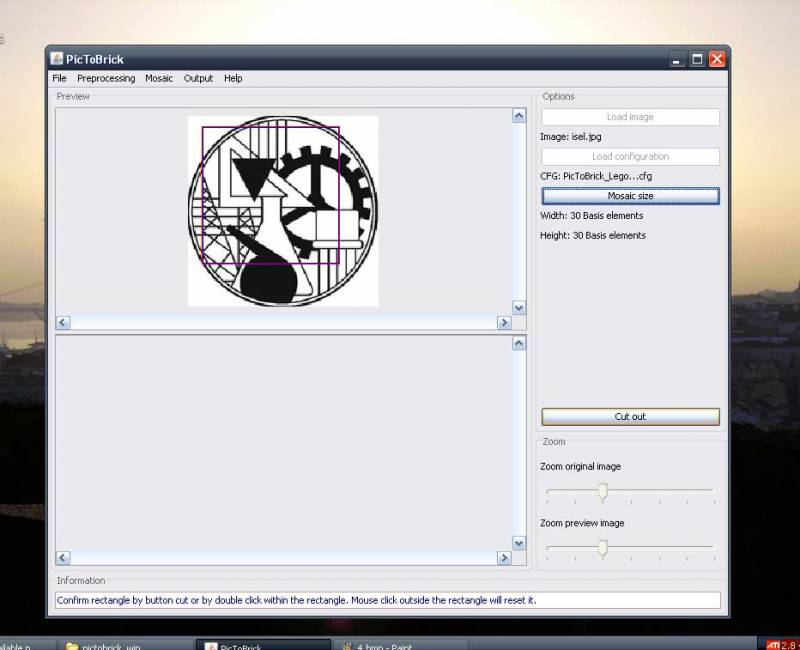Open the File menu
This screenshot has height=650, width=800.
[x=59, y=78]
